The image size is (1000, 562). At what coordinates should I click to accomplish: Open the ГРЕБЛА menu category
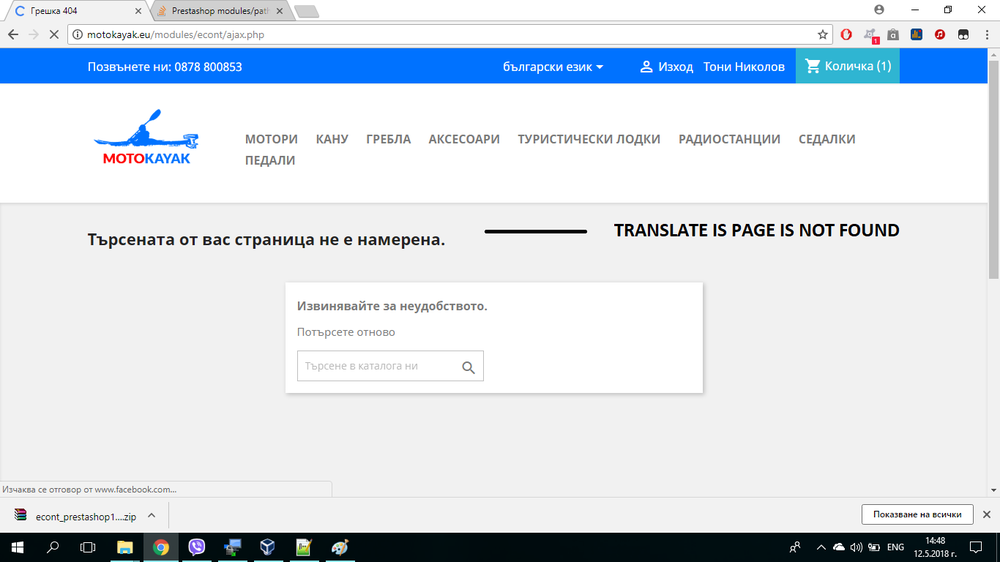(388, 139)
